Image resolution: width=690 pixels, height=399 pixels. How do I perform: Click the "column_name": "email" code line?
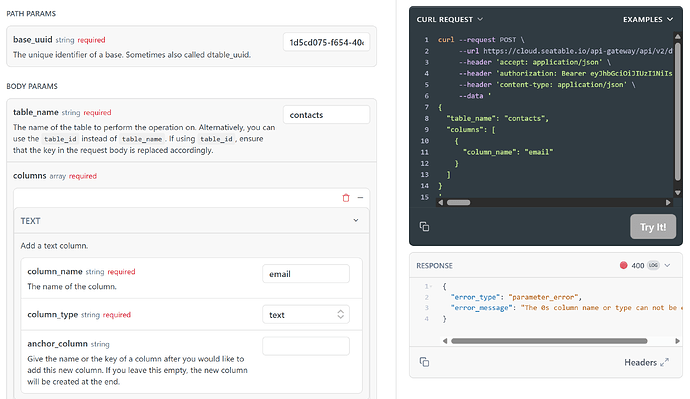(508, 152)
